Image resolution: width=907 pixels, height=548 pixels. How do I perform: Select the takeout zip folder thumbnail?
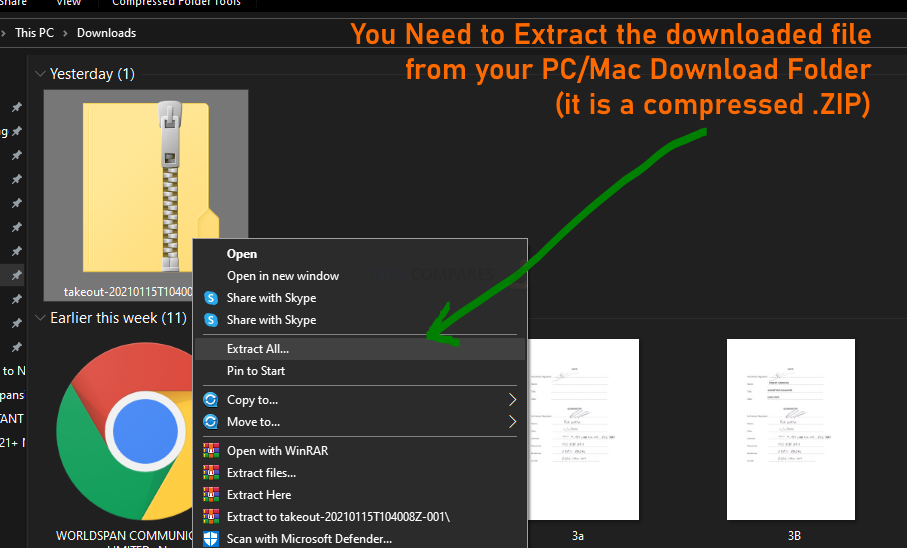click(x=146, y=186)
